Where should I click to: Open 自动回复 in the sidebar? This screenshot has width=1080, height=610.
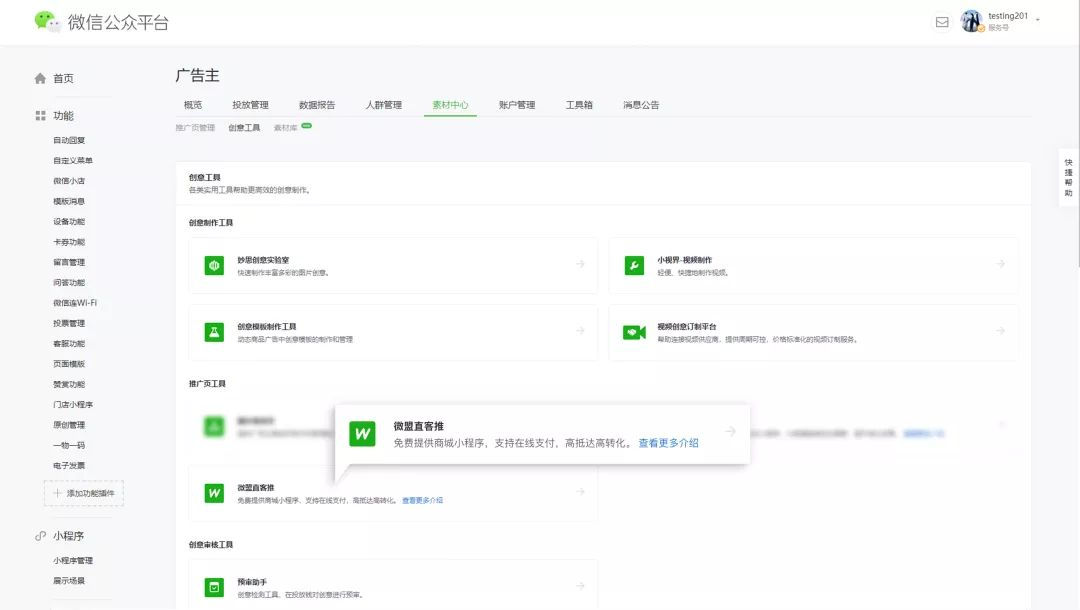69,140
